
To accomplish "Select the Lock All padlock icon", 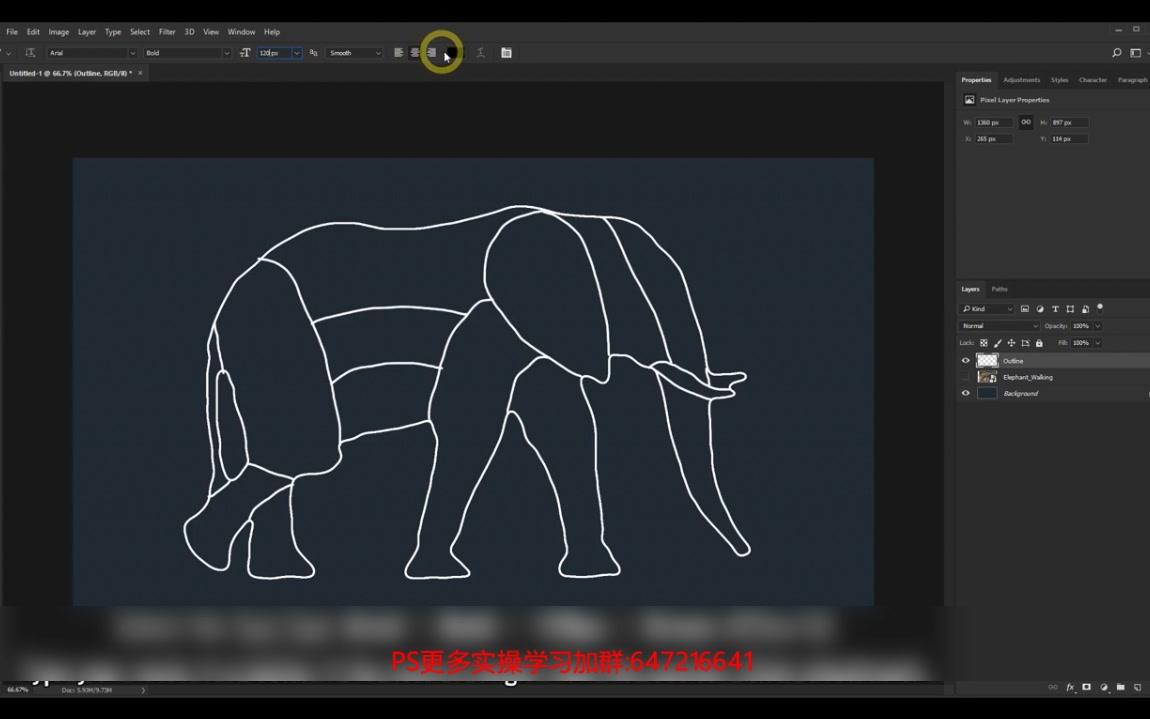I will tap(1039, 343).
